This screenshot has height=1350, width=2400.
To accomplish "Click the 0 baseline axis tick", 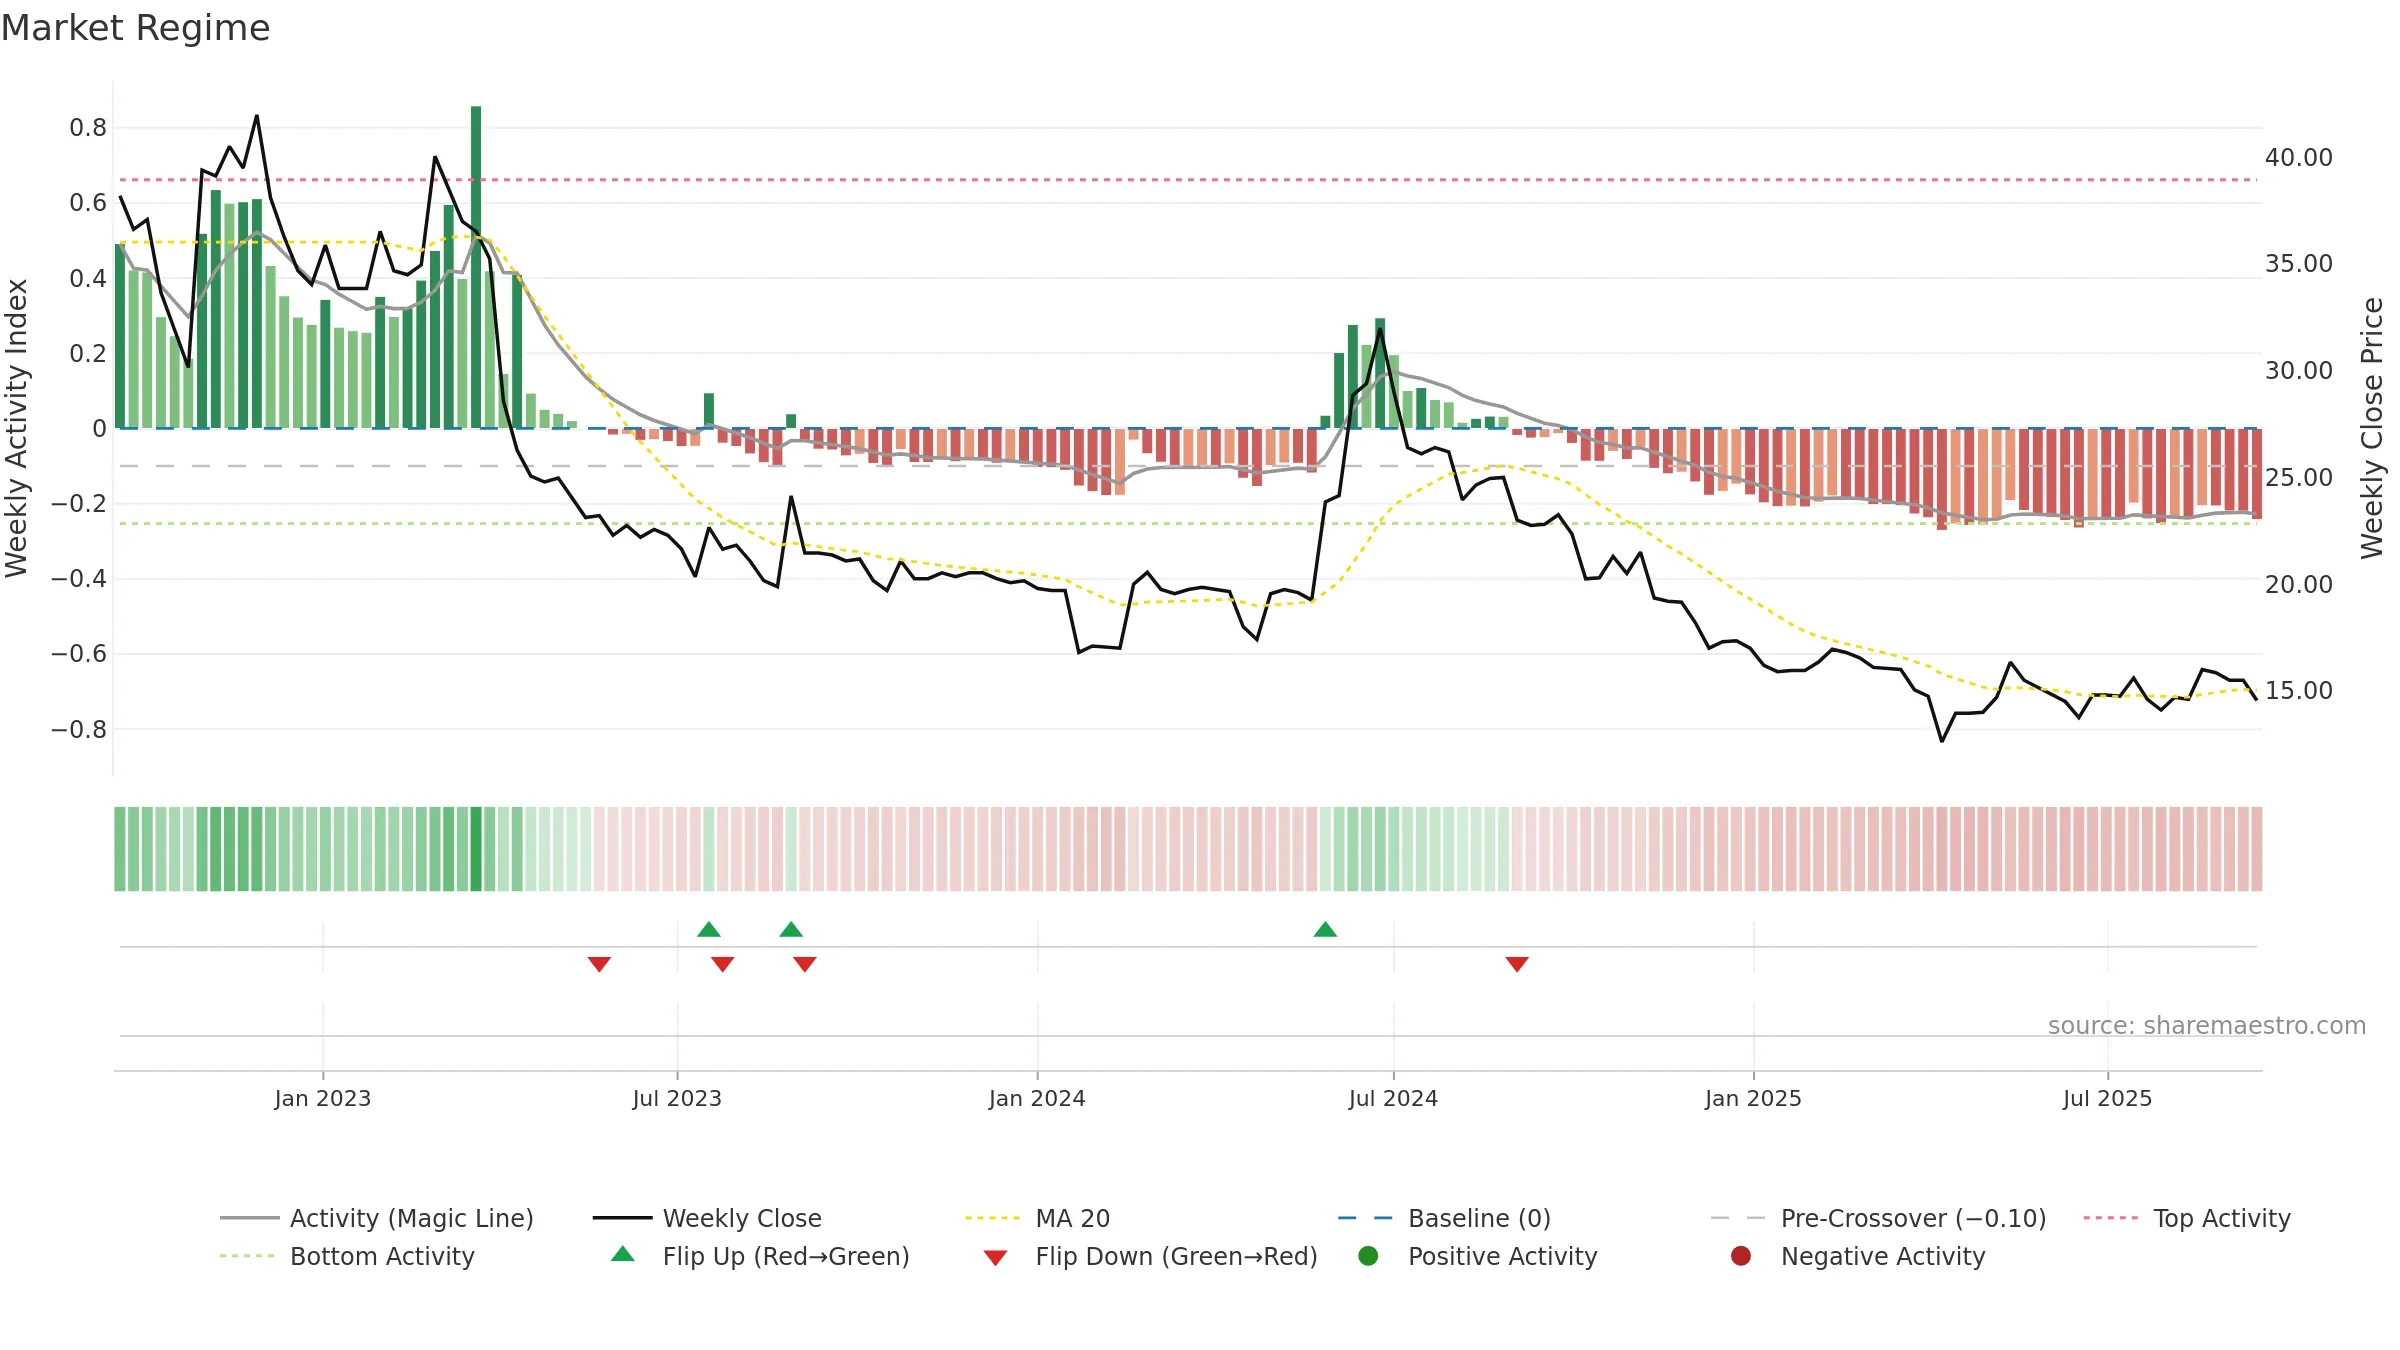I will point(99,428).
